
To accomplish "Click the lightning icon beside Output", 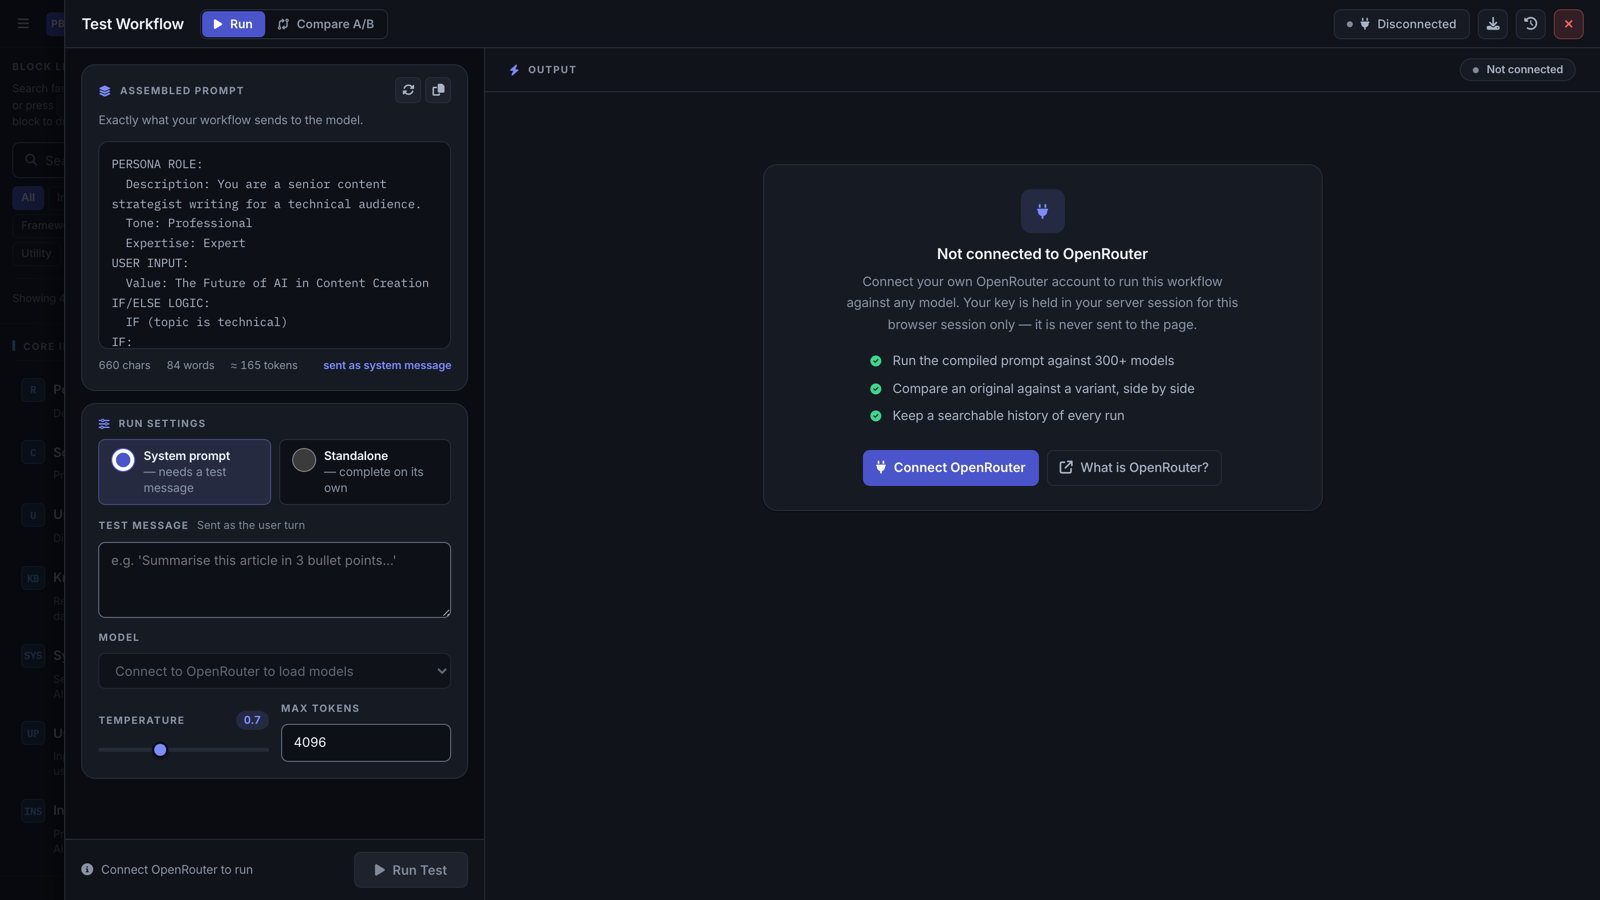I will (514, 70).
